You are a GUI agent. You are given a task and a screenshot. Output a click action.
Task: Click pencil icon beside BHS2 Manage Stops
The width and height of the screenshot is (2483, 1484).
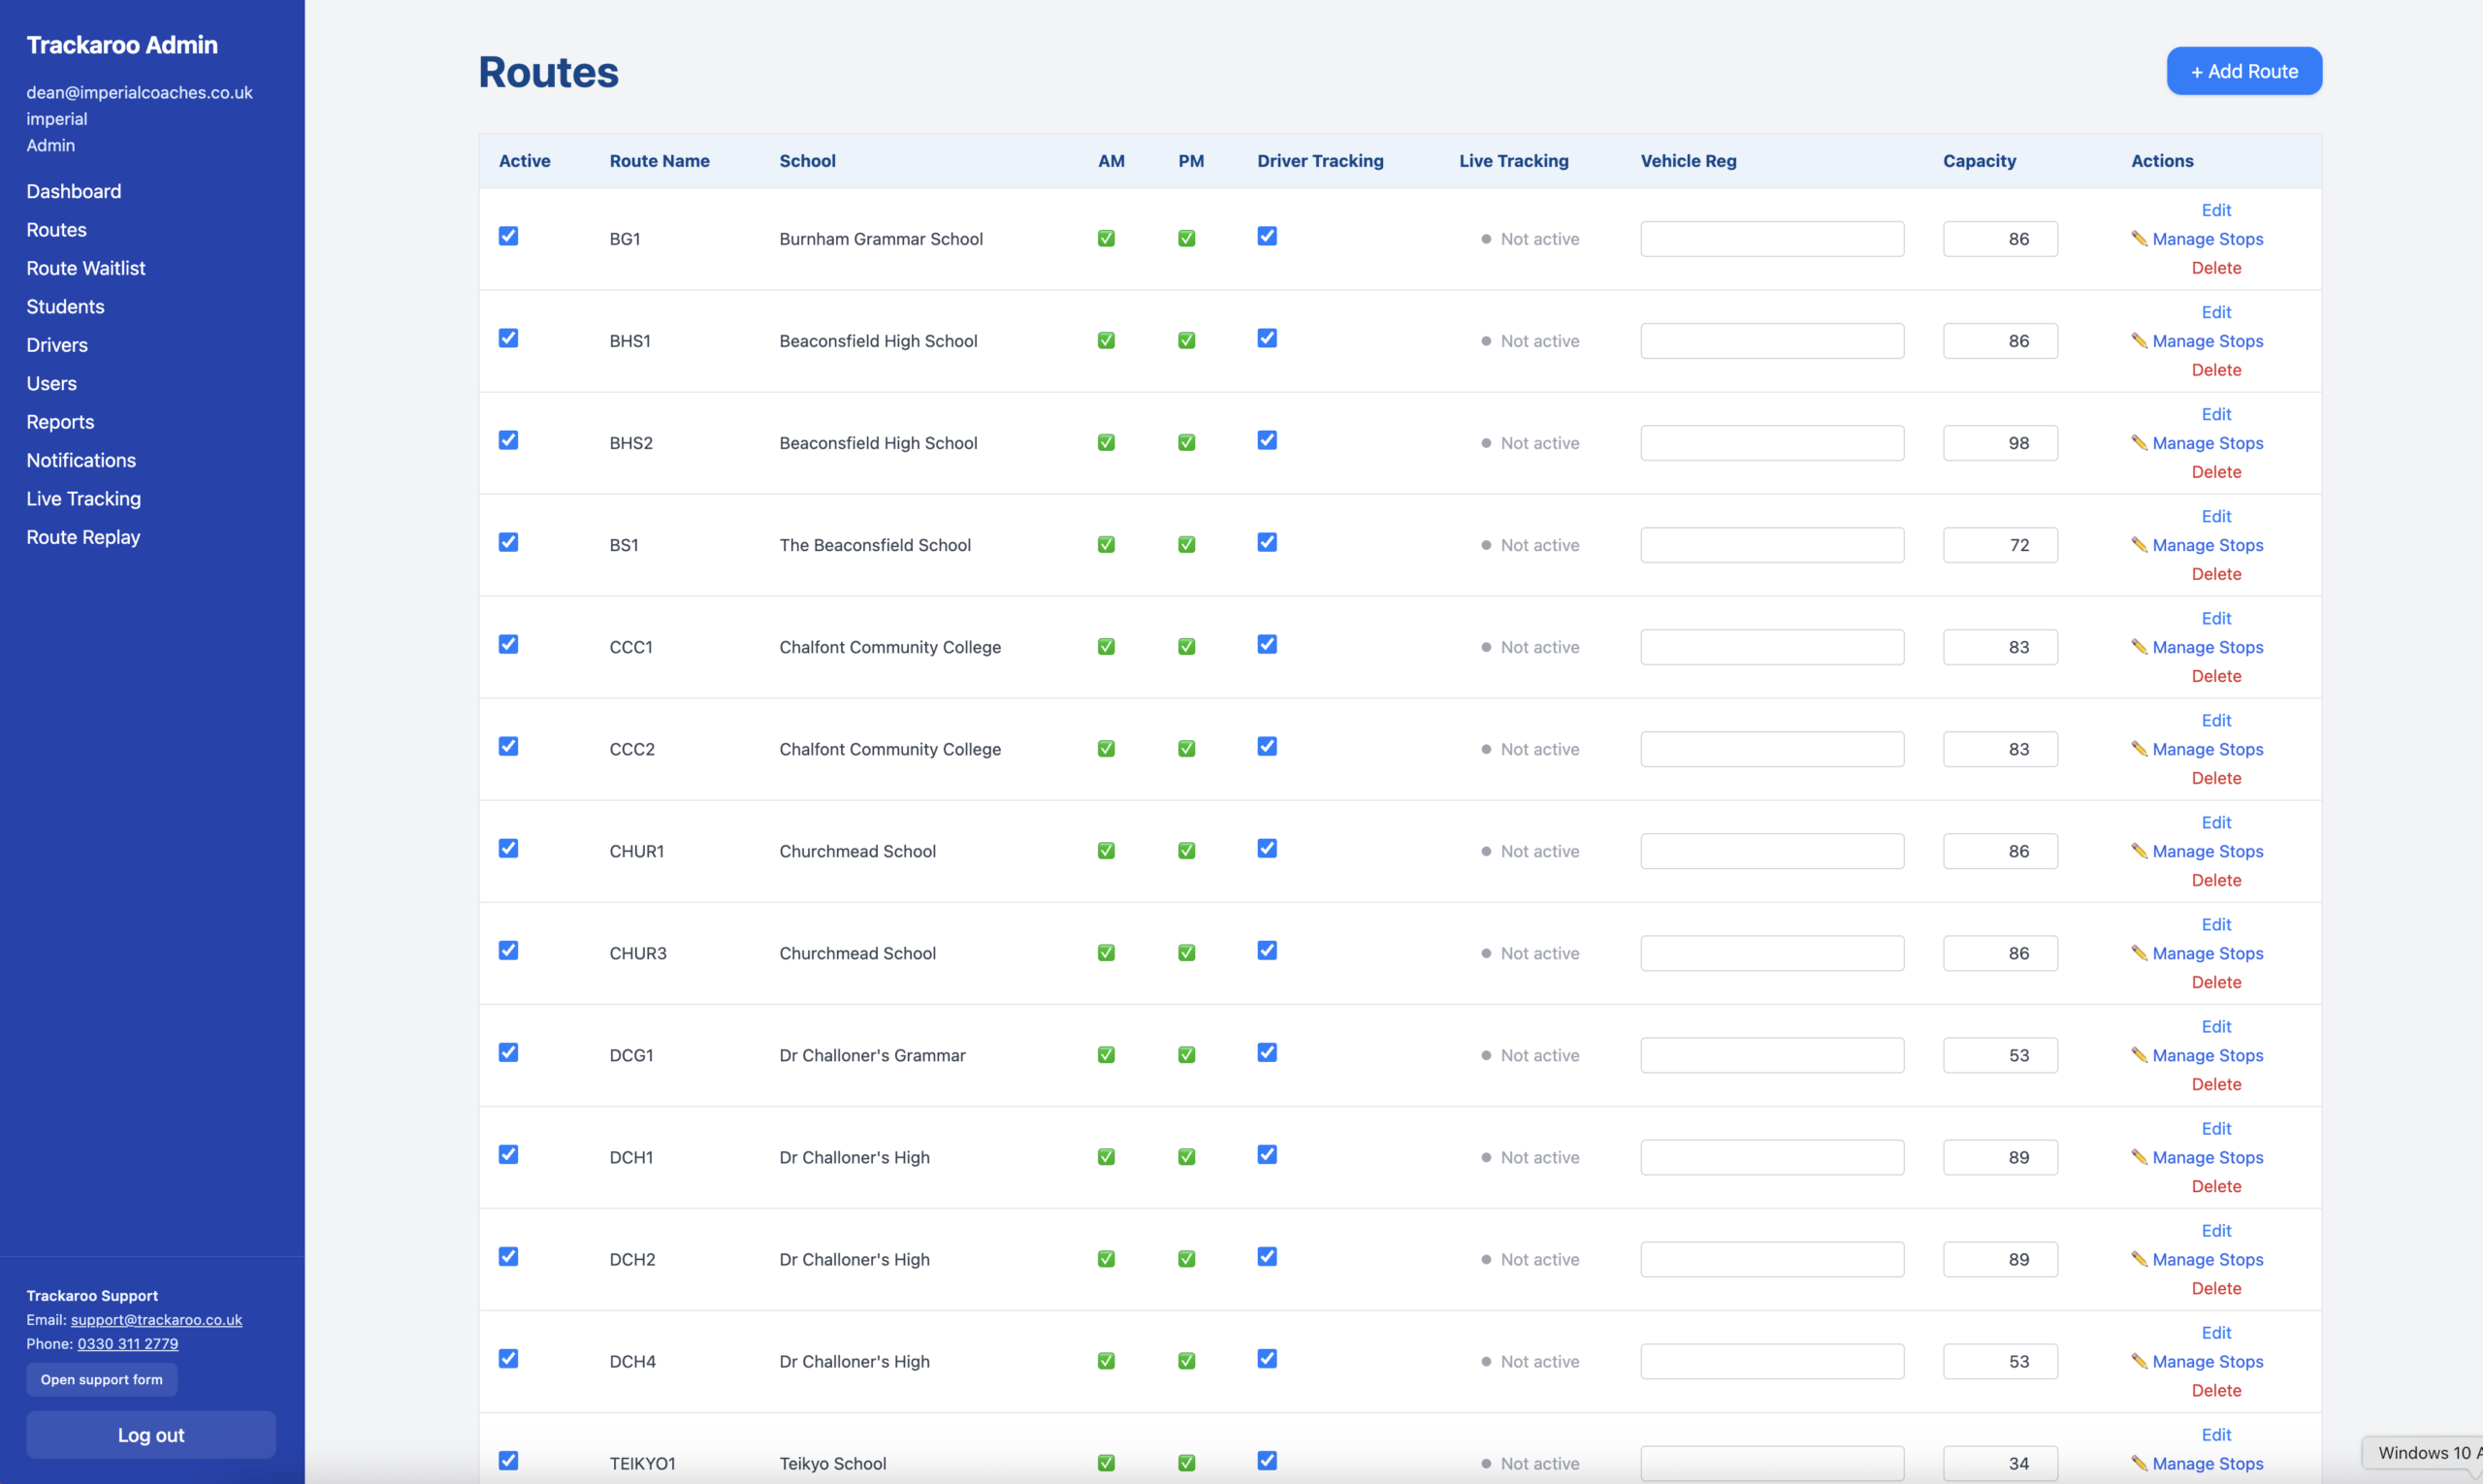tap(2139, 442)
